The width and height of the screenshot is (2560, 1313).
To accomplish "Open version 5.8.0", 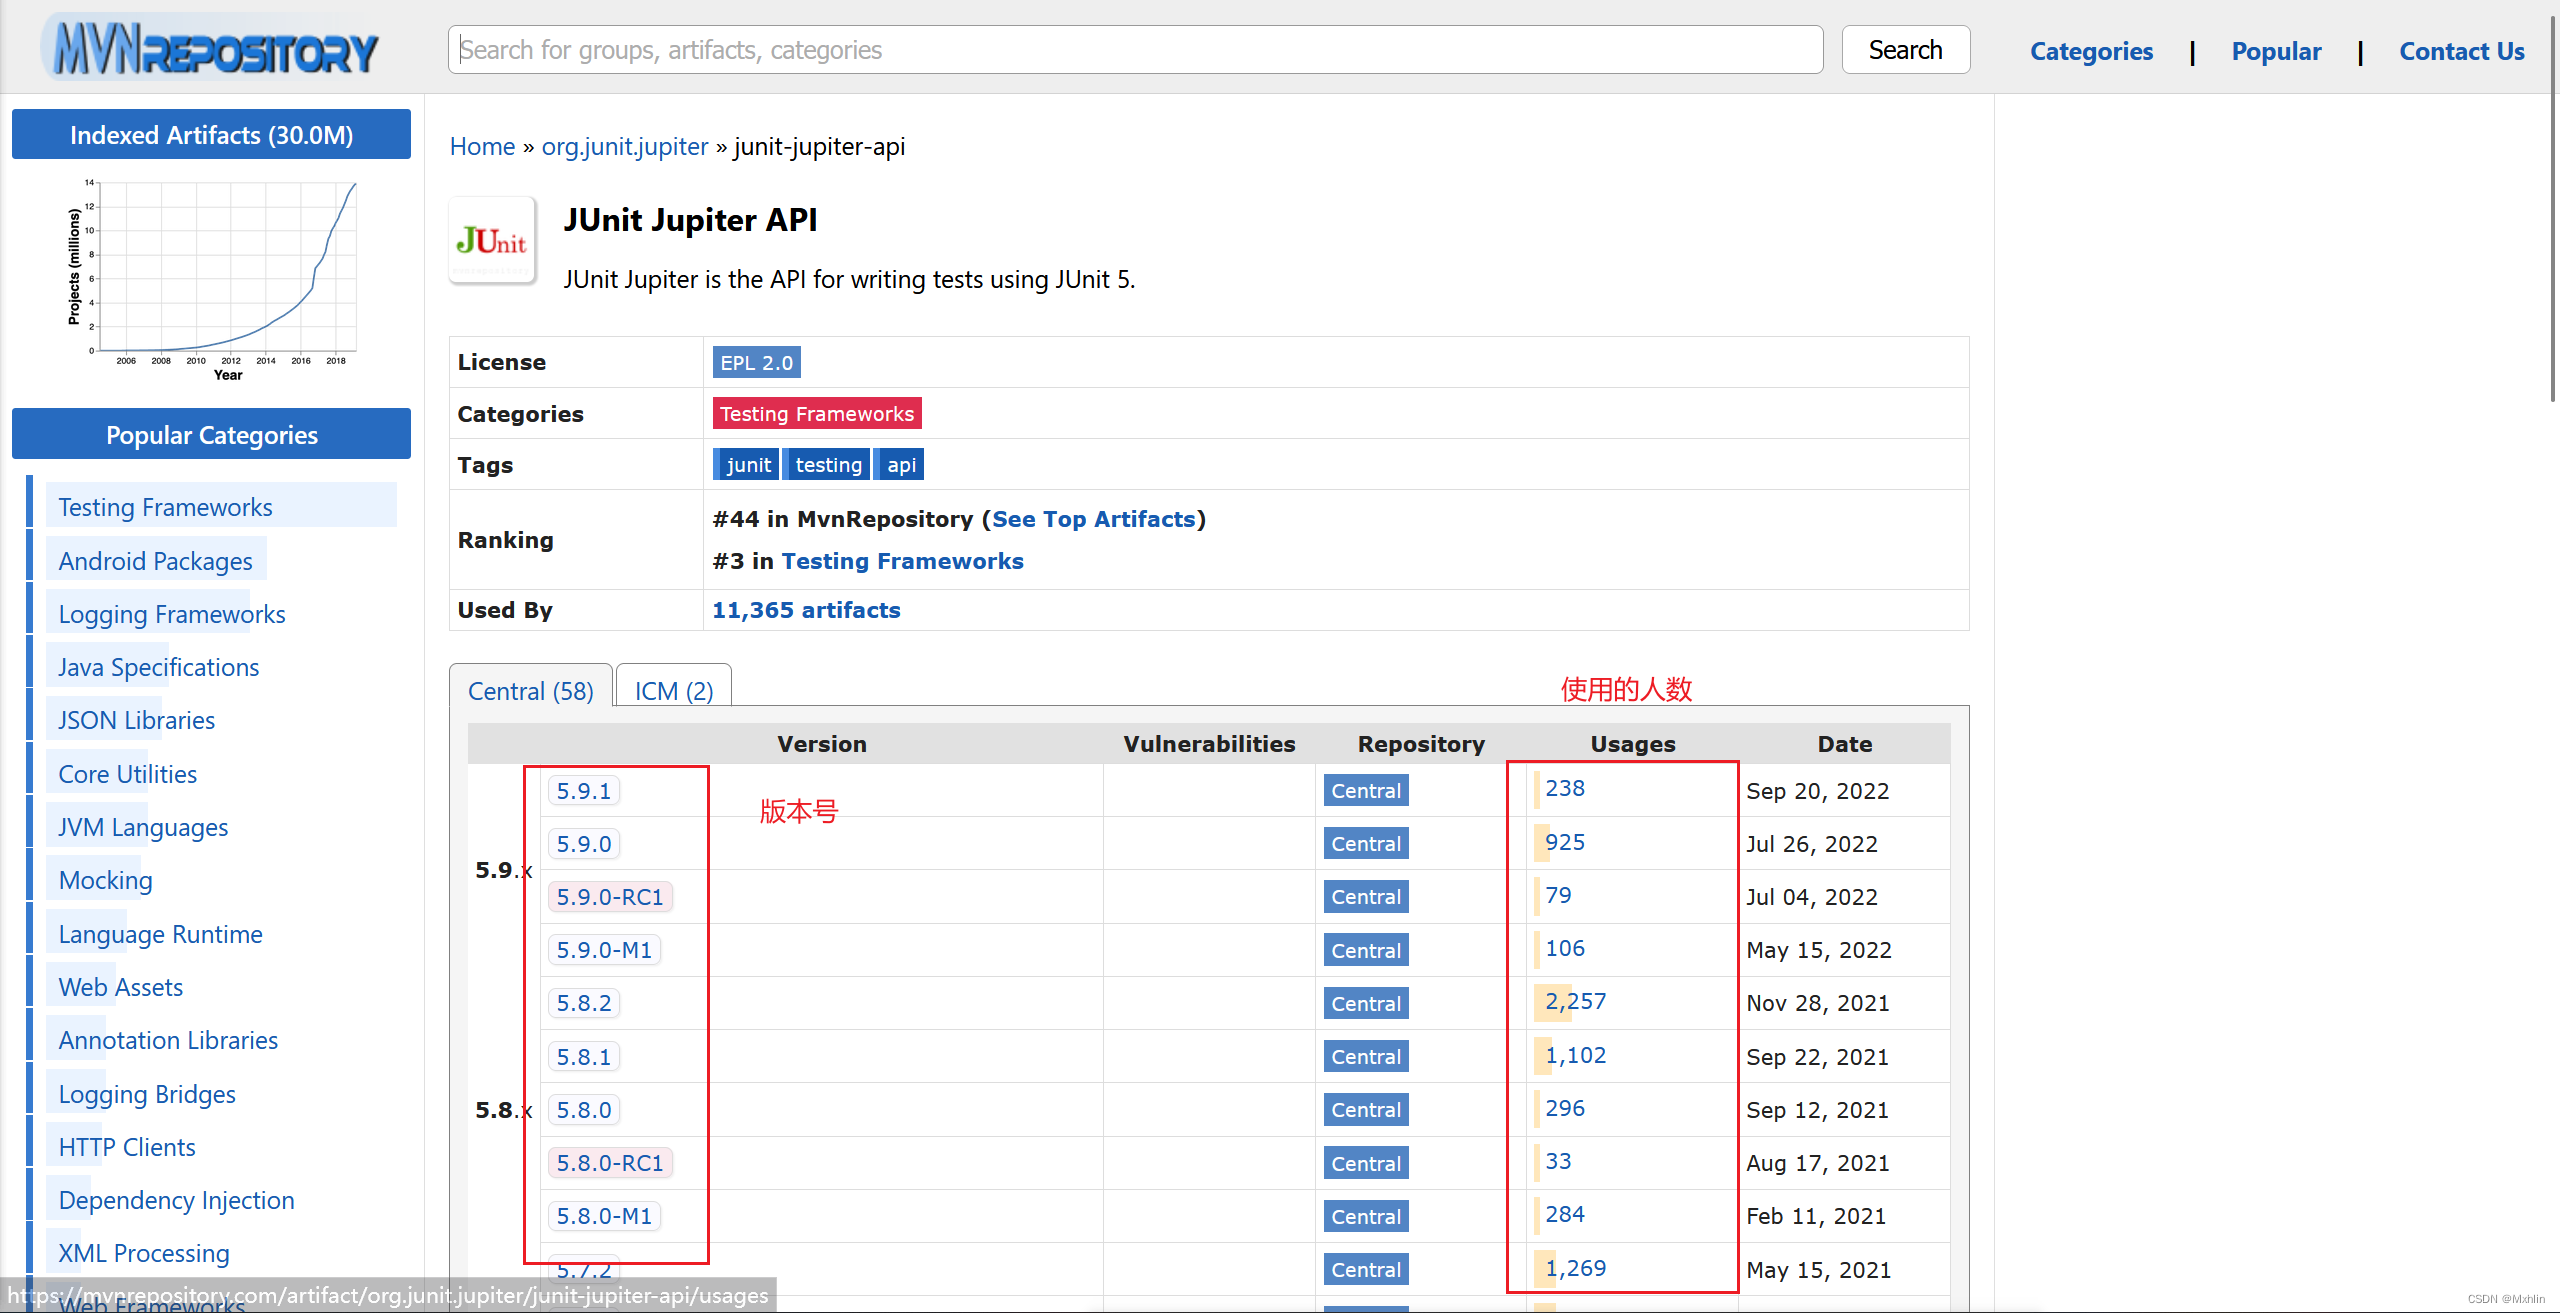I will pyautogui.click(x=583, y=1109).
